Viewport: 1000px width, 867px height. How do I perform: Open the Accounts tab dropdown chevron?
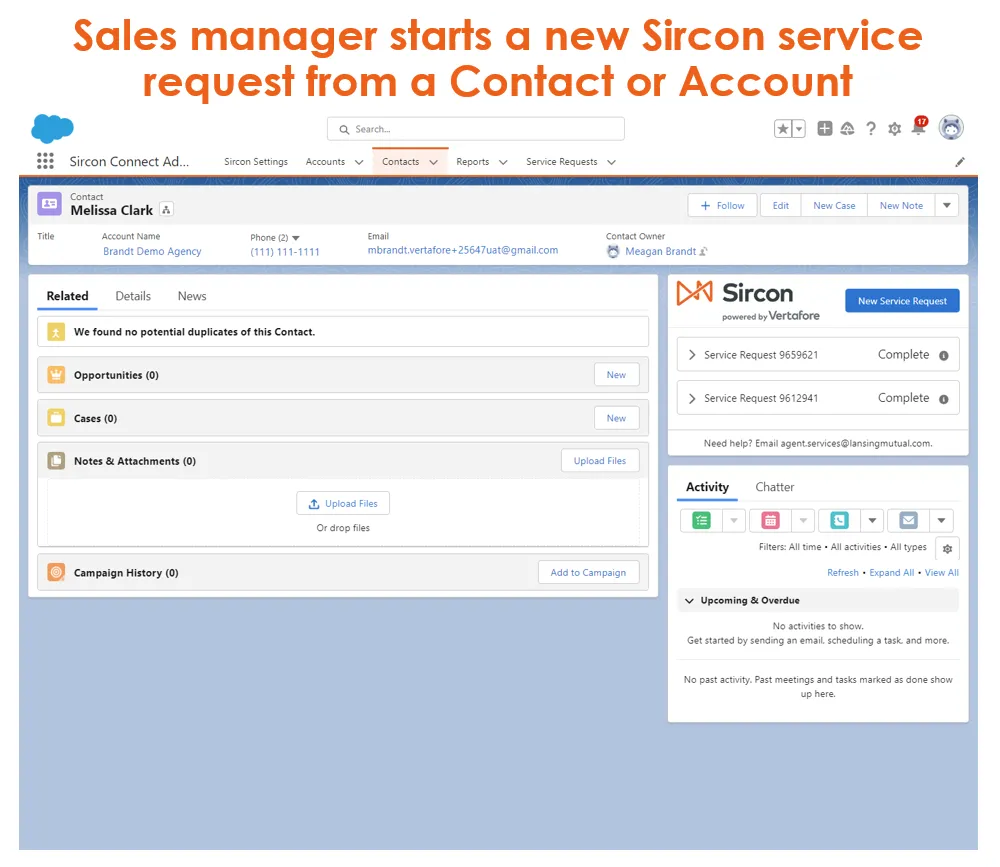tap(359, 162)
